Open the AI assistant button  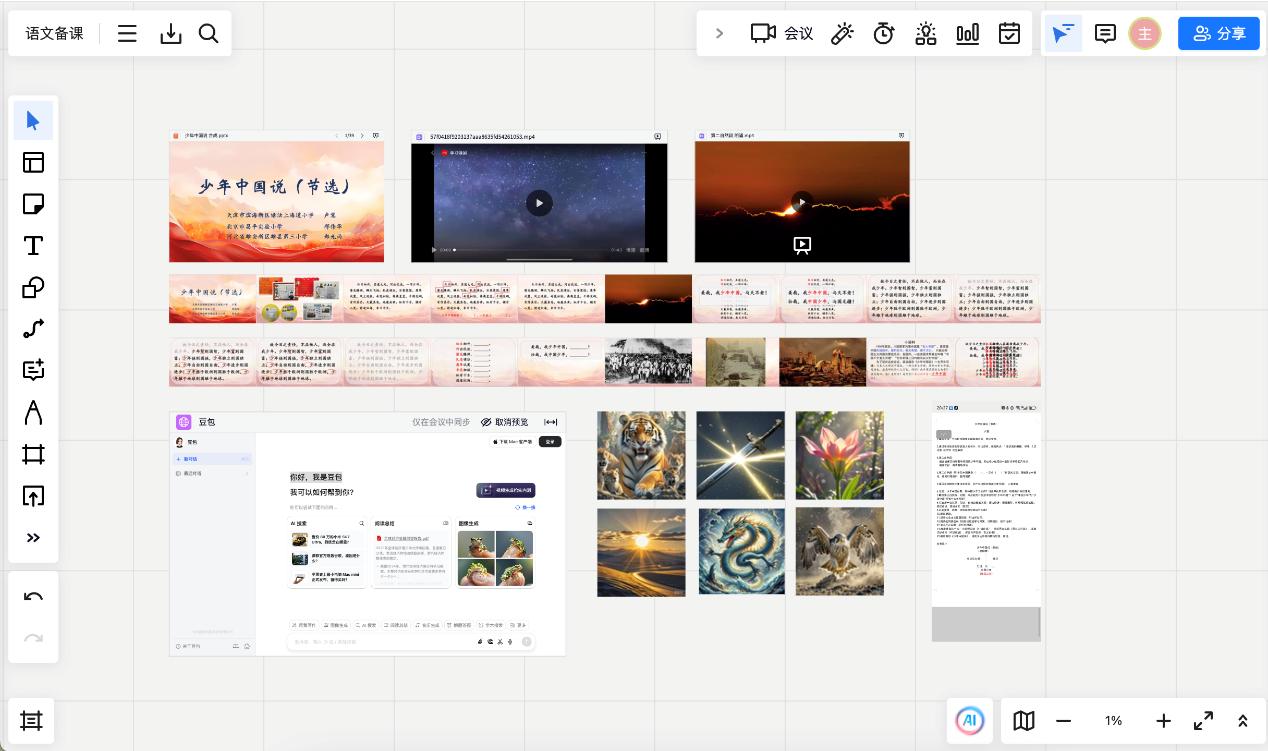[969, 720]
